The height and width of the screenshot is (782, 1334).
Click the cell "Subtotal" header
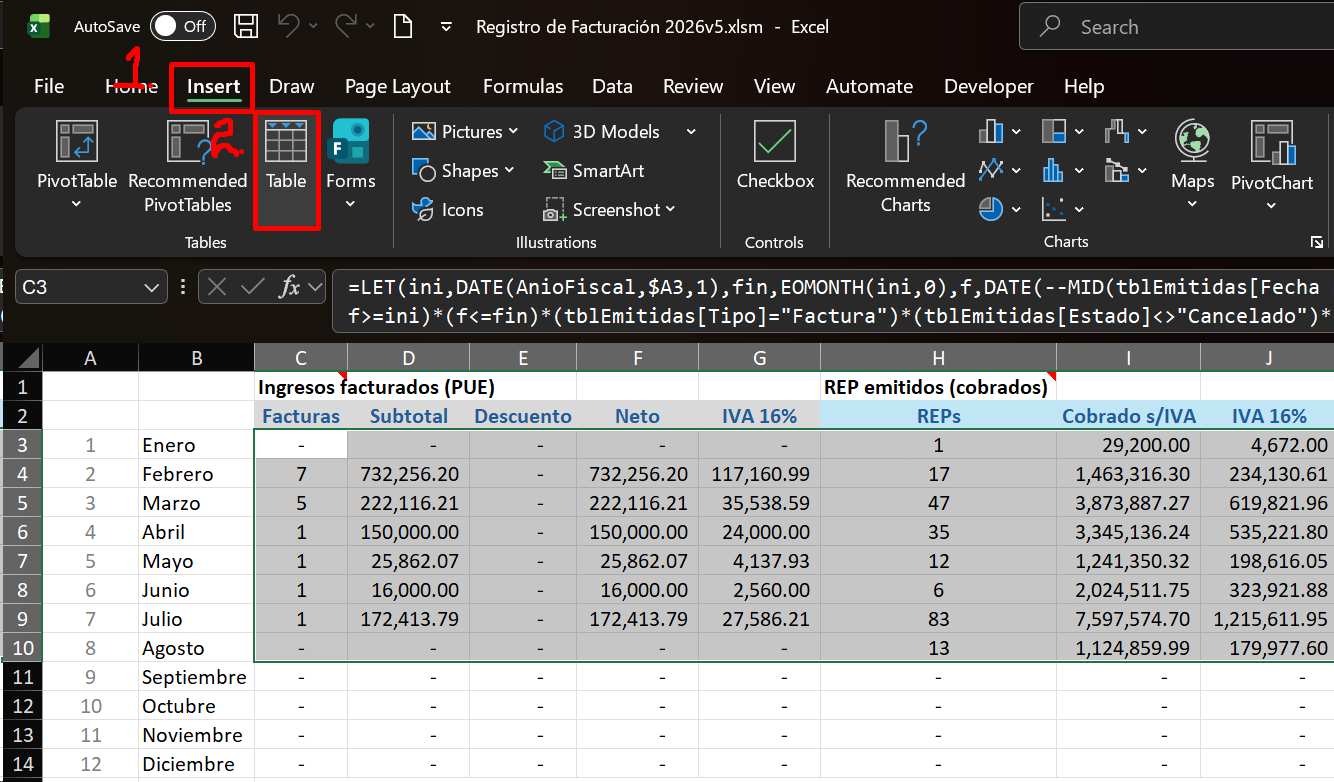point(408,416)
